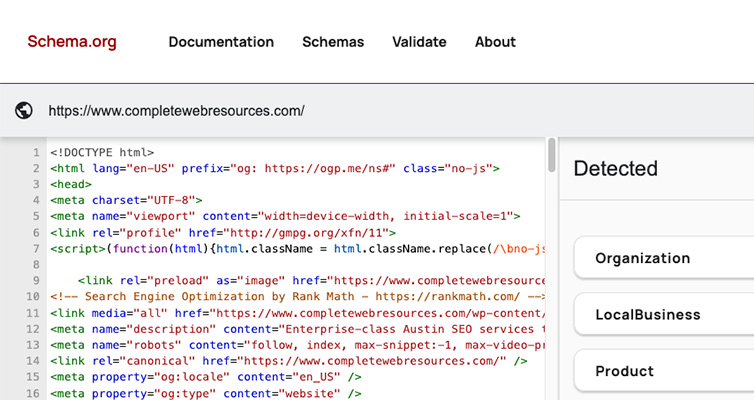This screenshot has height=400, width=754.
Task: Click the Schema.org logo link
Action: point(72,42)
